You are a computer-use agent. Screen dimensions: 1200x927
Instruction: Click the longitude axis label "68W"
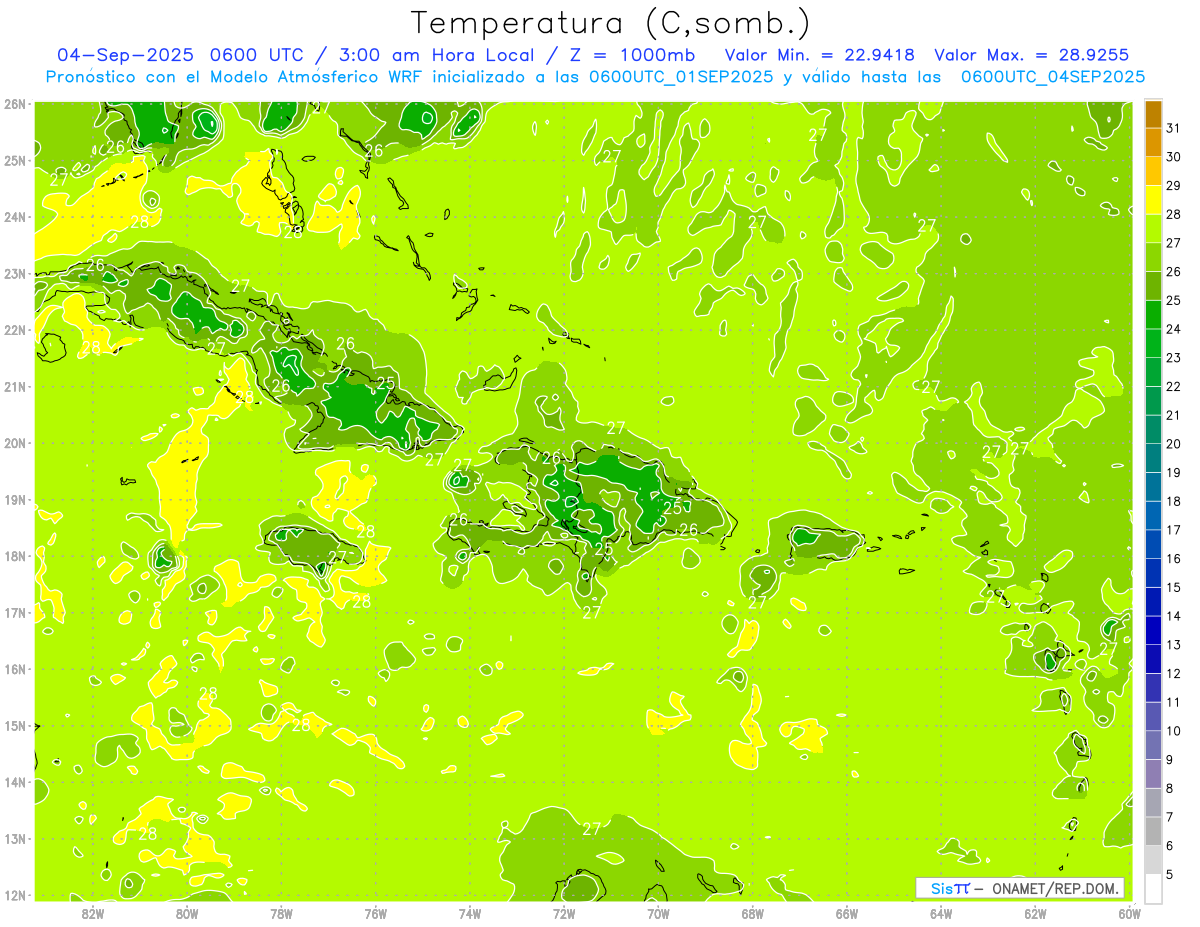[752, 912]
